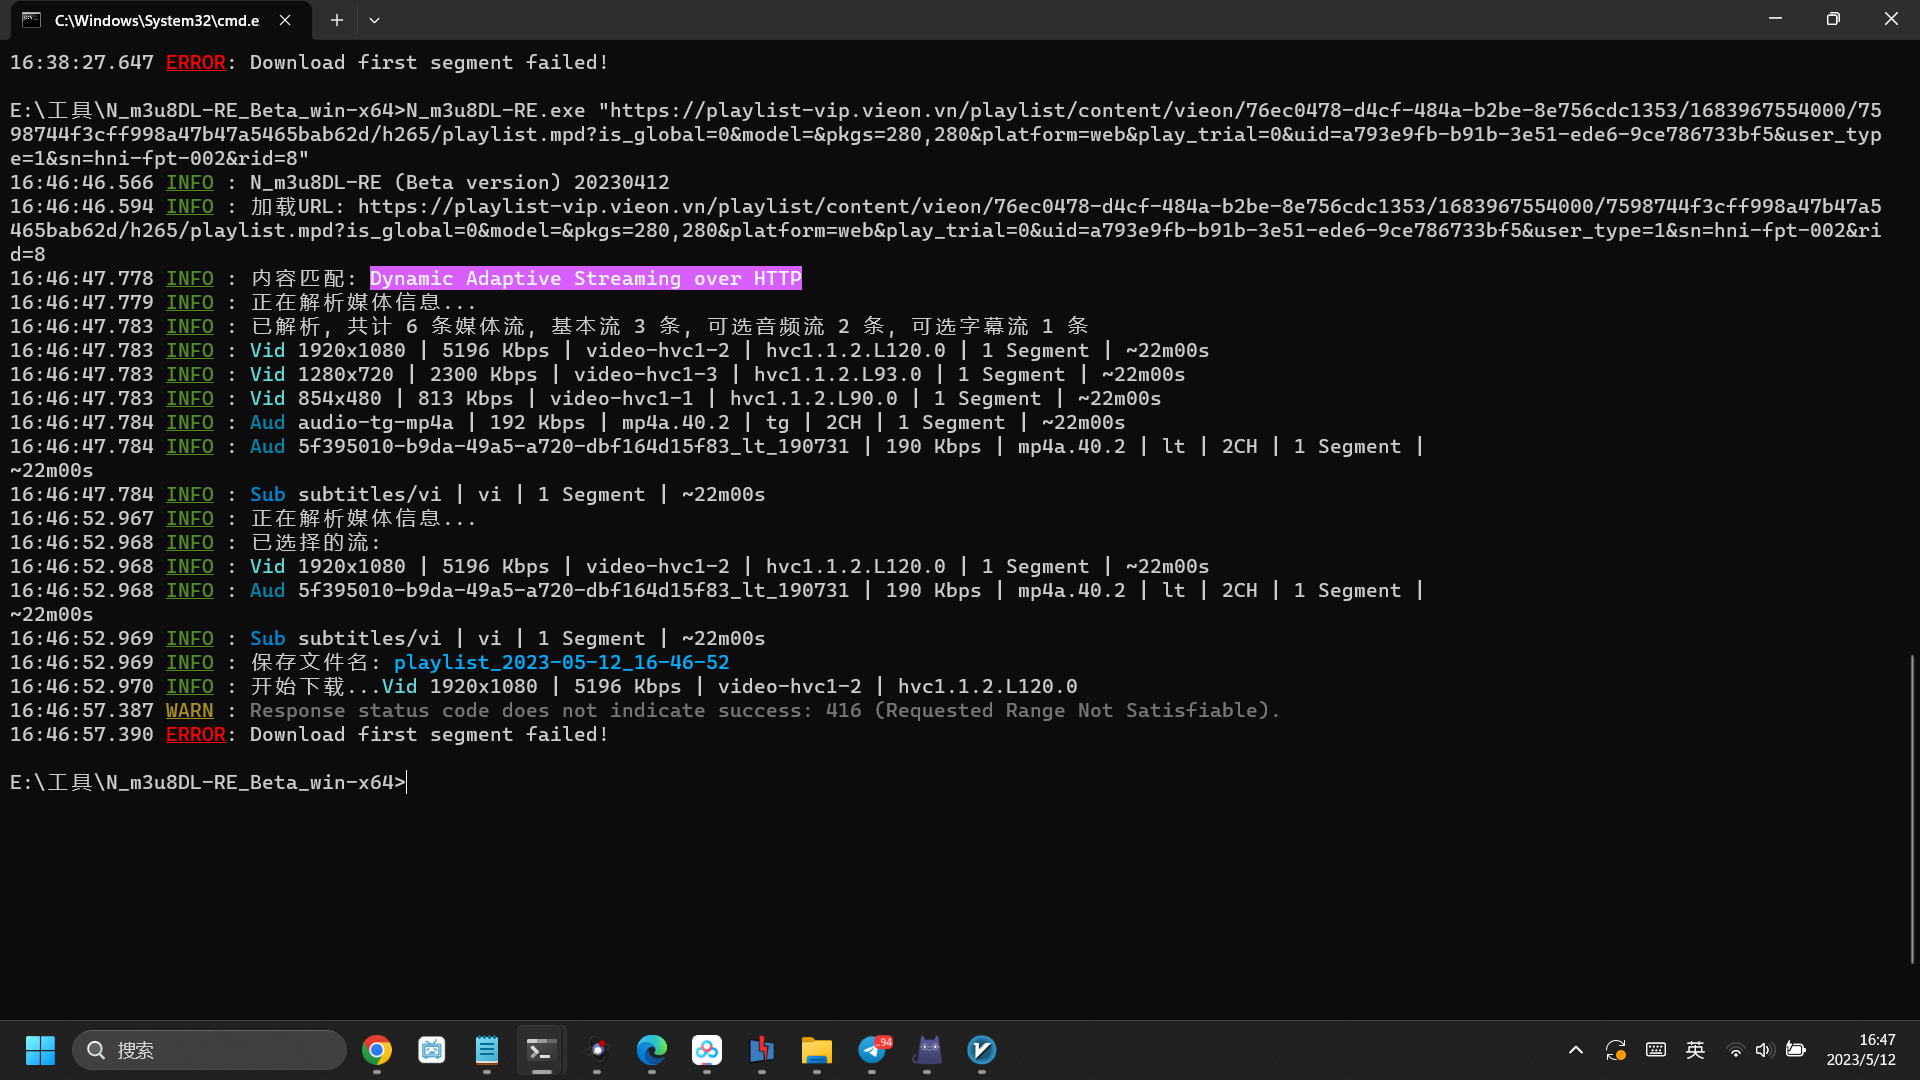The height and width of the screenshot is (1080, 1920).
Task: Launch Microsoft Edge from taskbar
Action: tap(652, 1050)
